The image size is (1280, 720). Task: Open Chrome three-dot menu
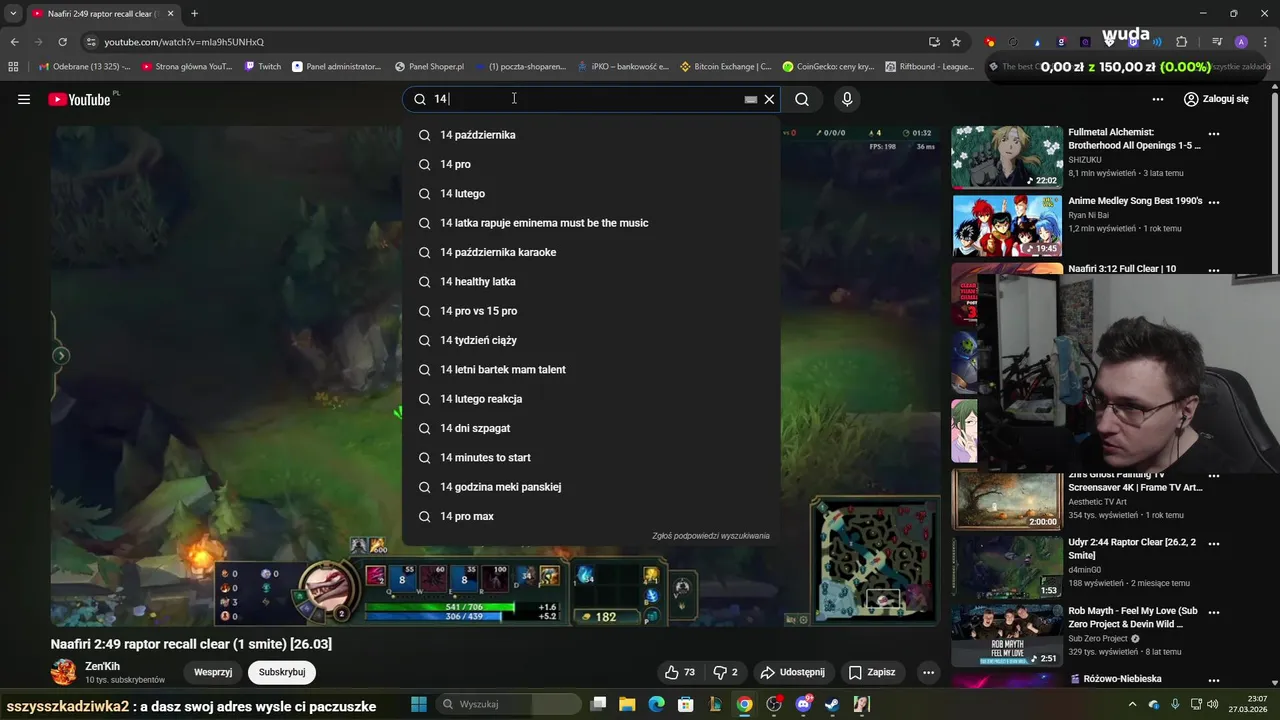1265,42
